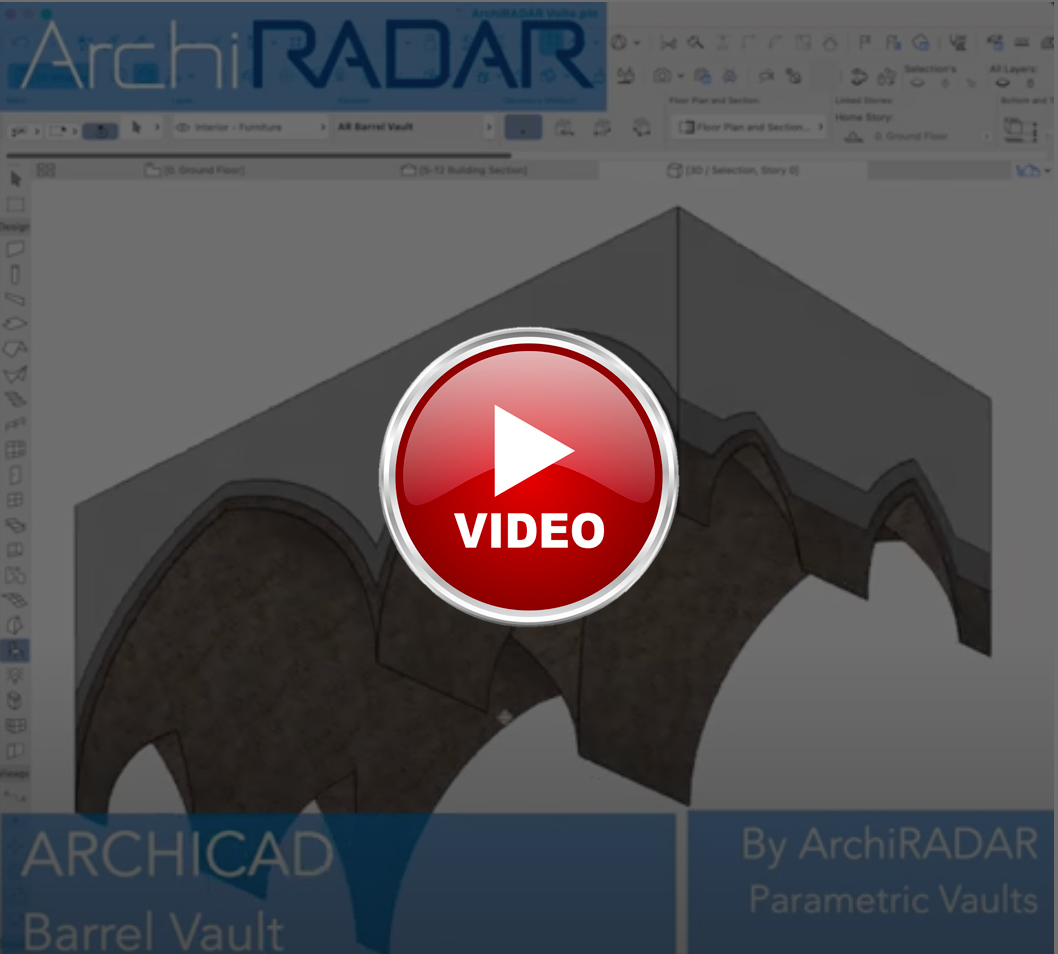The height and width of the screenshot is (954, 1058).
Task: Select the Arrow tool in toolbox
Action: click(x=15, y=179)
